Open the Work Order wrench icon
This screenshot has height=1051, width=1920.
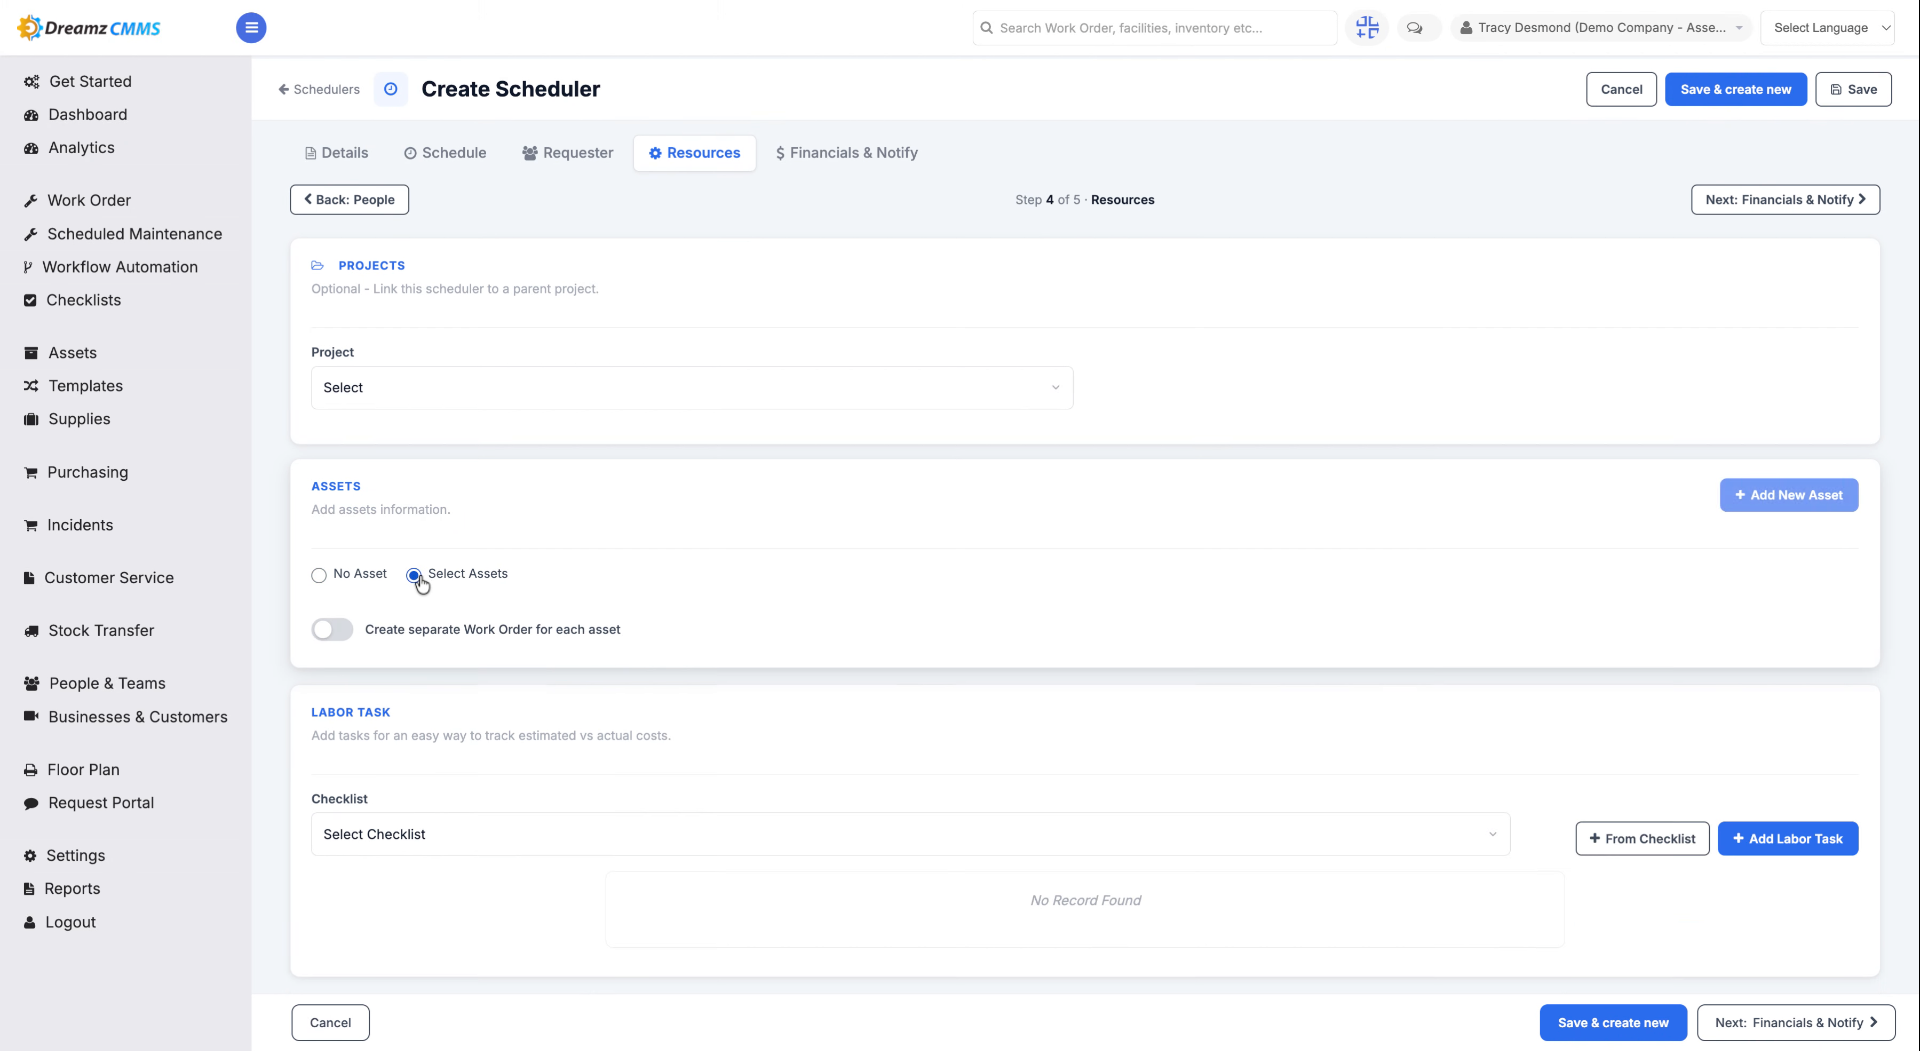[x=31, y=201]
